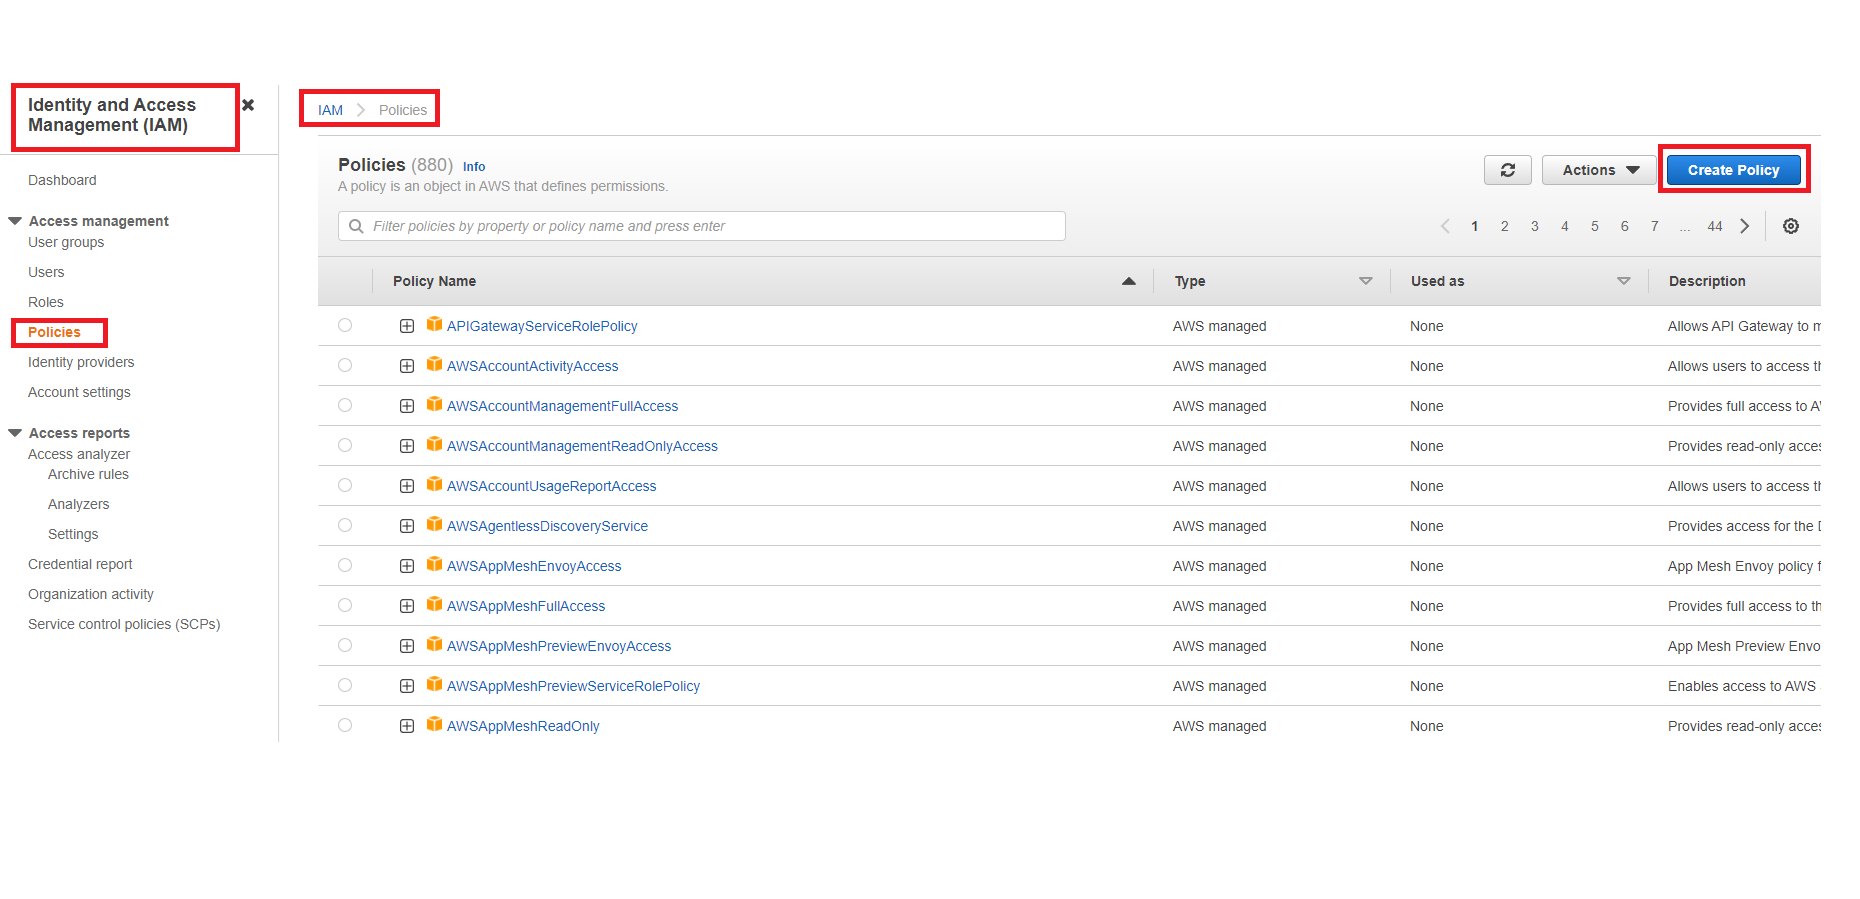Select the Policies item in sidebar
Viewport: 1860px width, 899px height.
[54, 332]
